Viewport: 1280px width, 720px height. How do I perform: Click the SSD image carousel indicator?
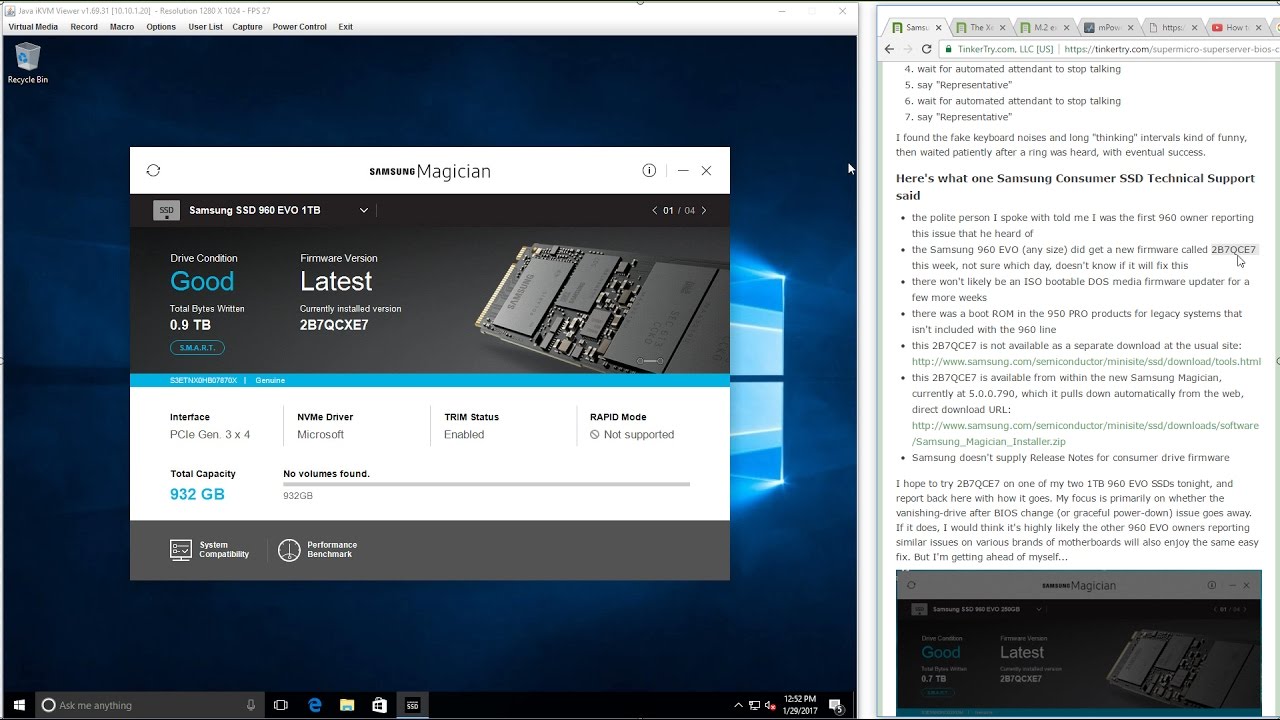click(650, 360)
